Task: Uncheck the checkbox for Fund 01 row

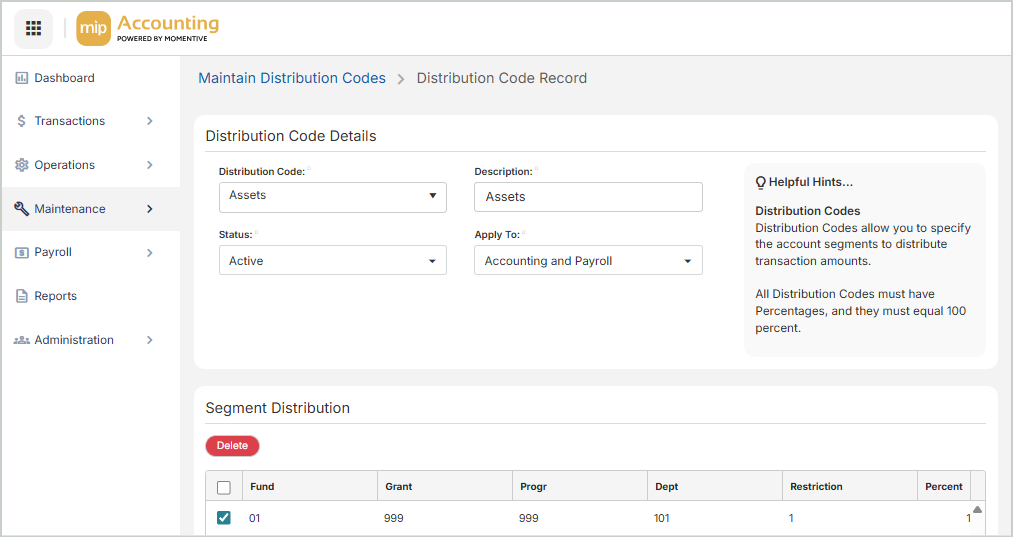Action: tap(224, 518)
